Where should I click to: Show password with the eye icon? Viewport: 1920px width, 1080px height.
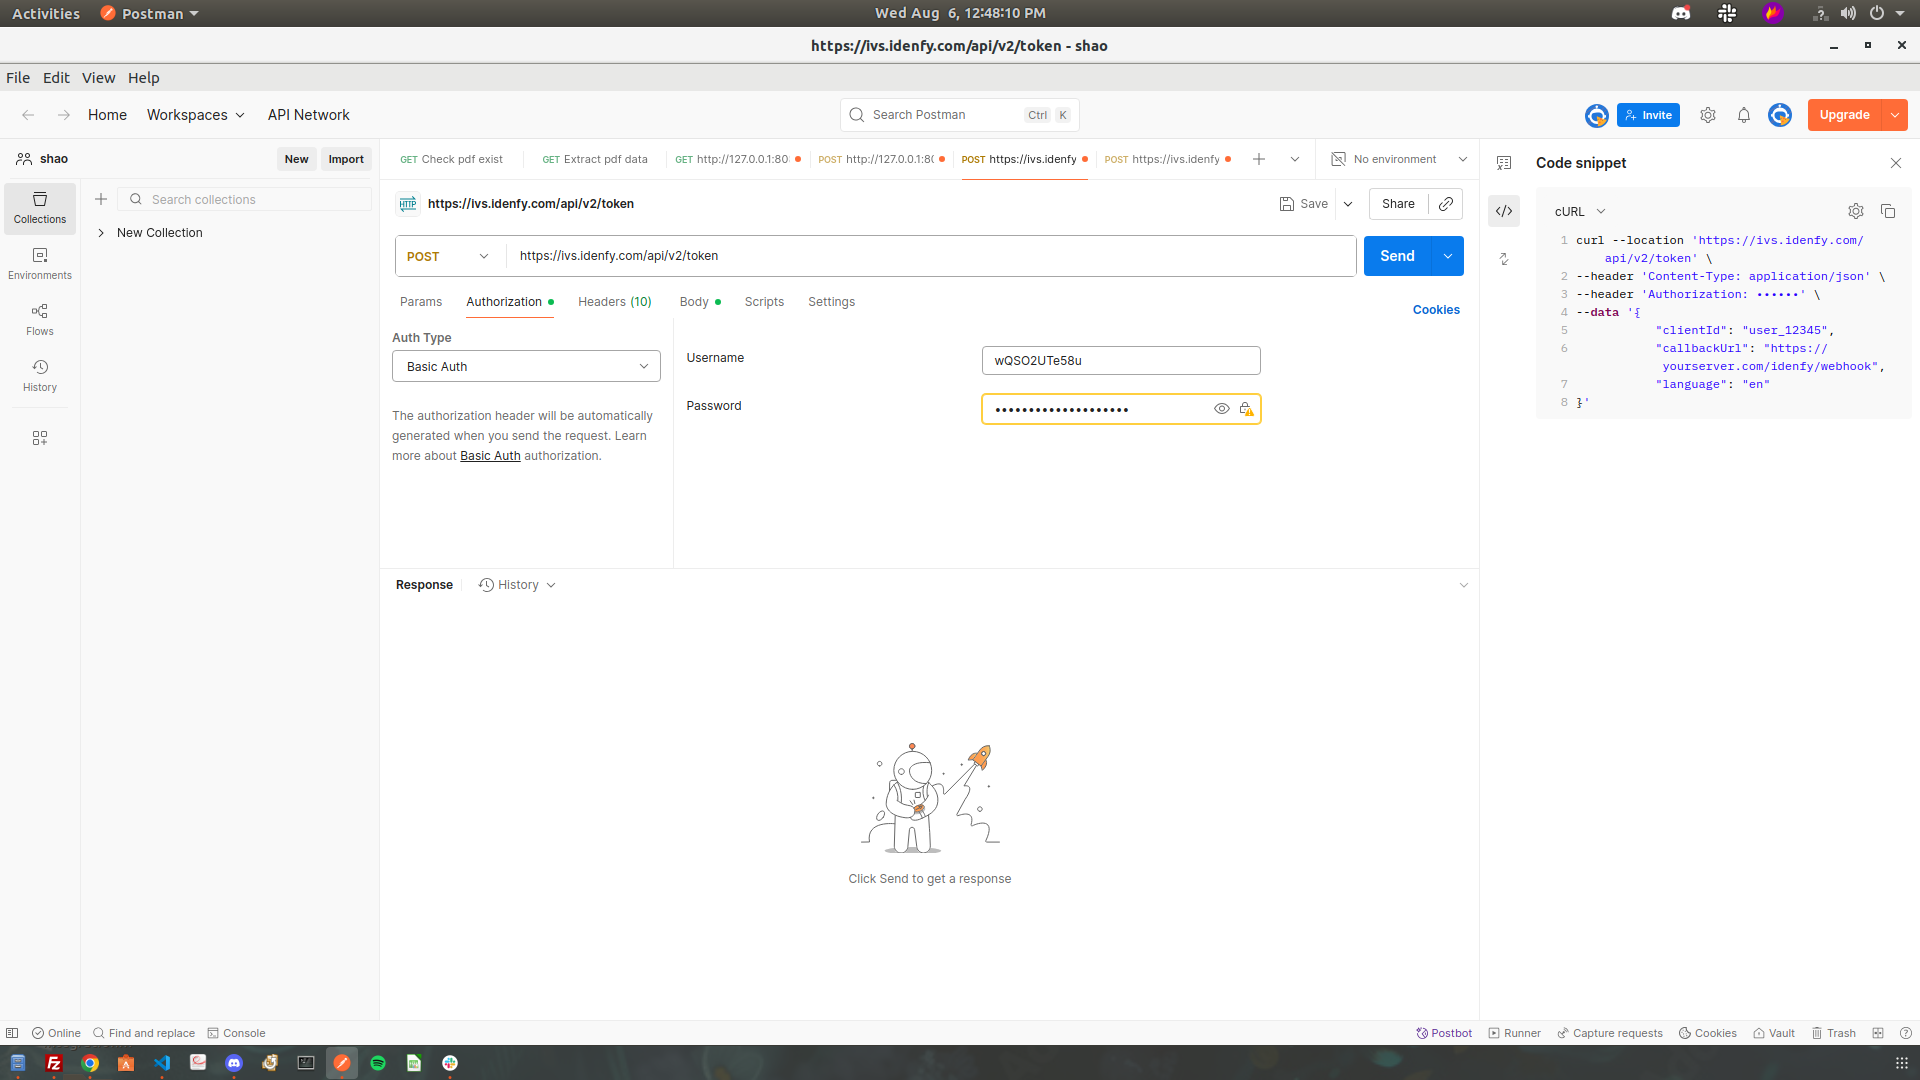click(x=1221, y=409)
